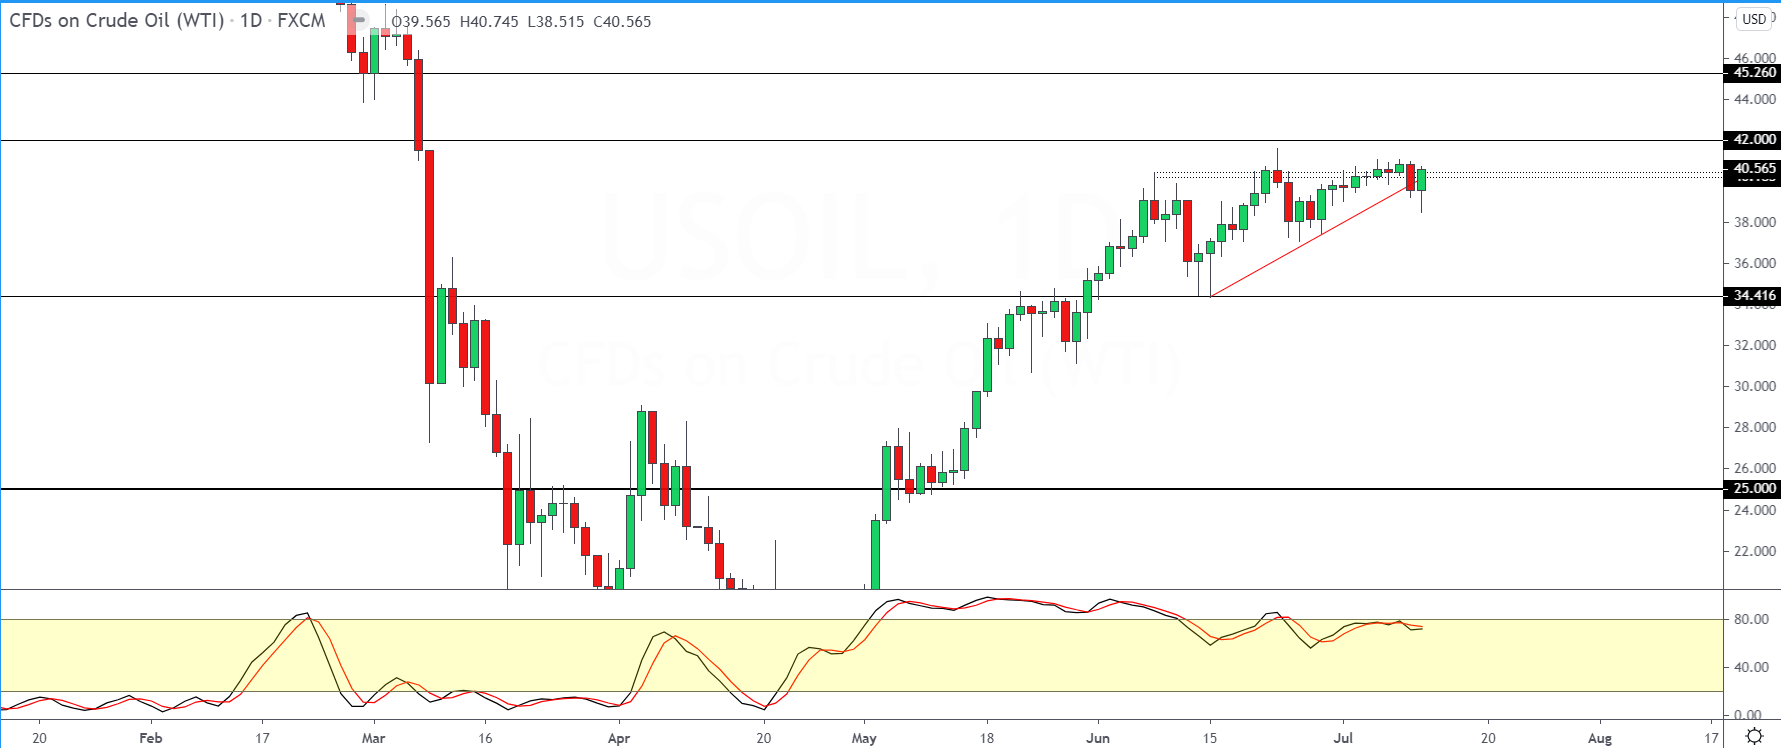Open chart settings gear icon
1781x748 pixels.
[x=1754, y=737]
